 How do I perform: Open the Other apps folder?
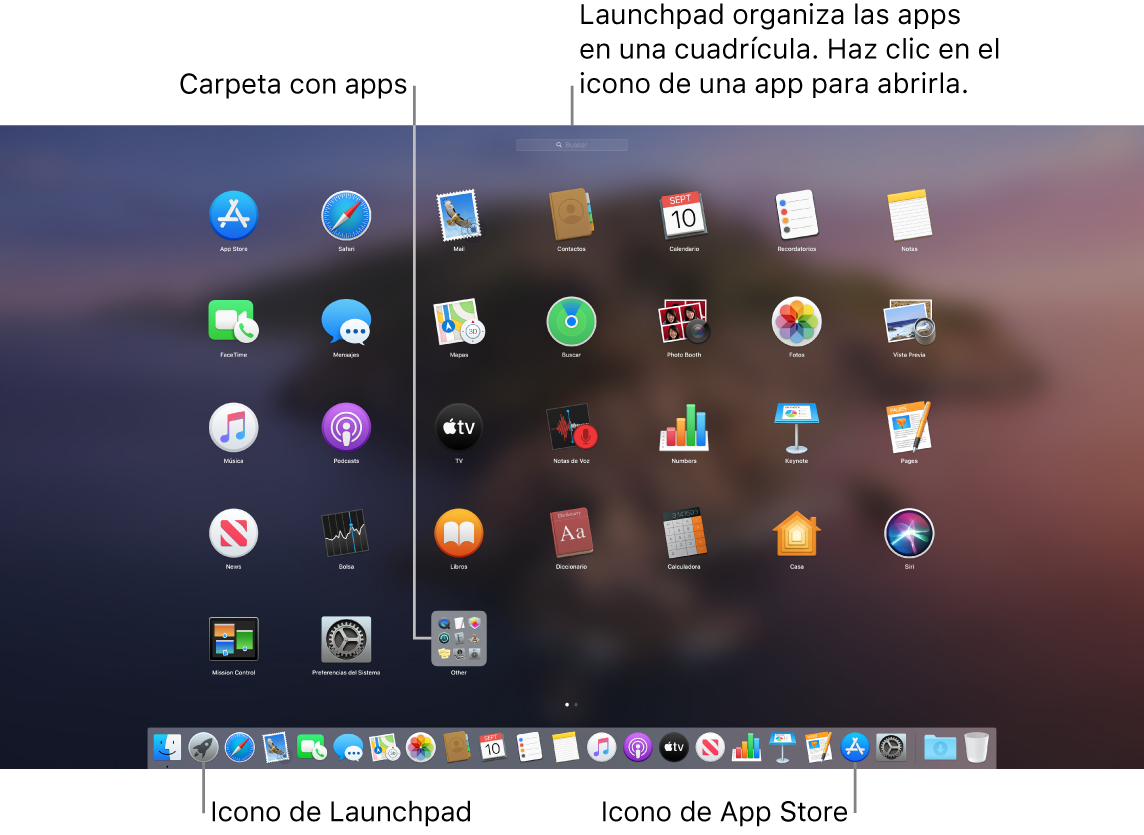click(x=458, y=639)
